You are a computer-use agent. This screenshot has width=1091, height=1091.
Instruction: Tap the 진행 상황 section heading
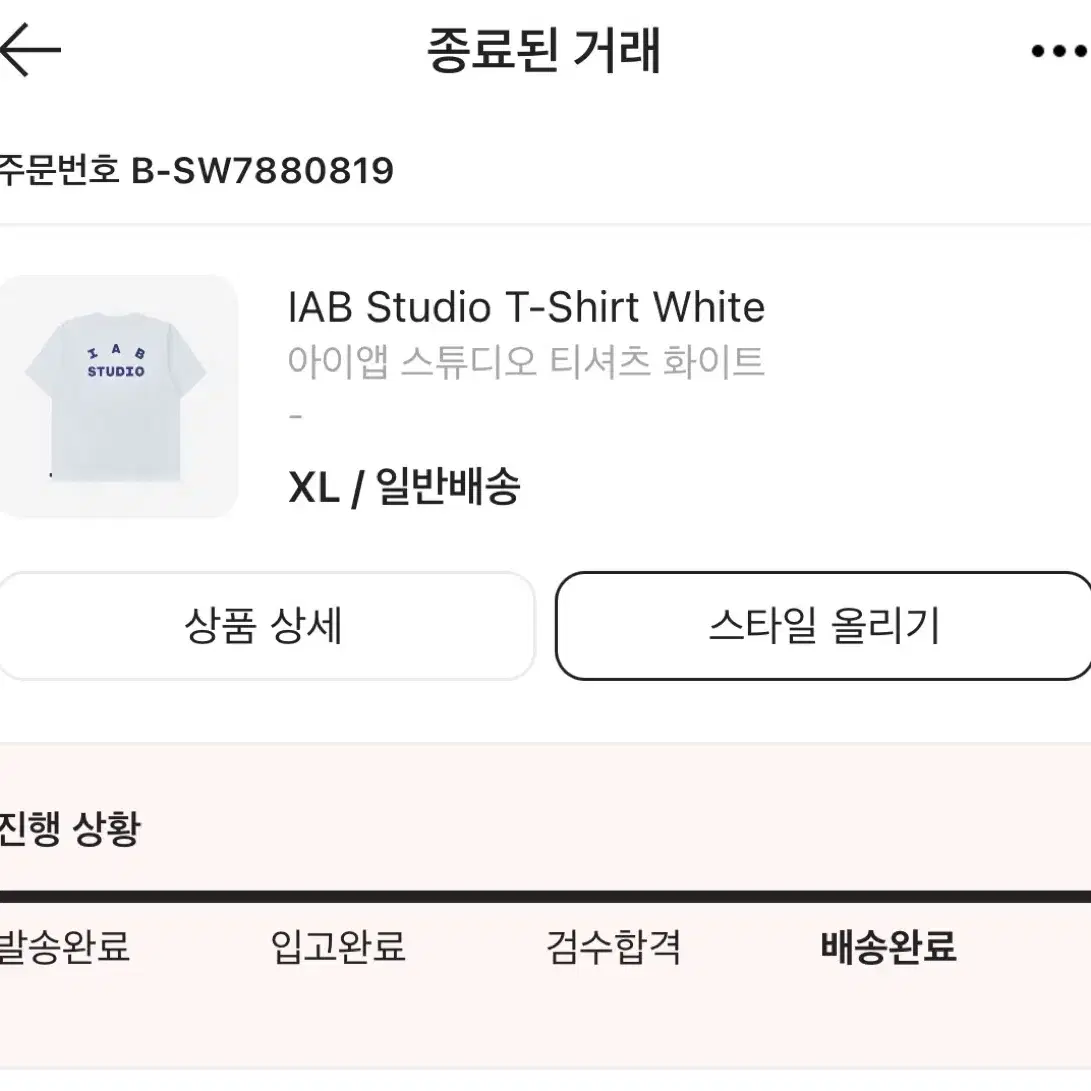(x=70, y=829)
